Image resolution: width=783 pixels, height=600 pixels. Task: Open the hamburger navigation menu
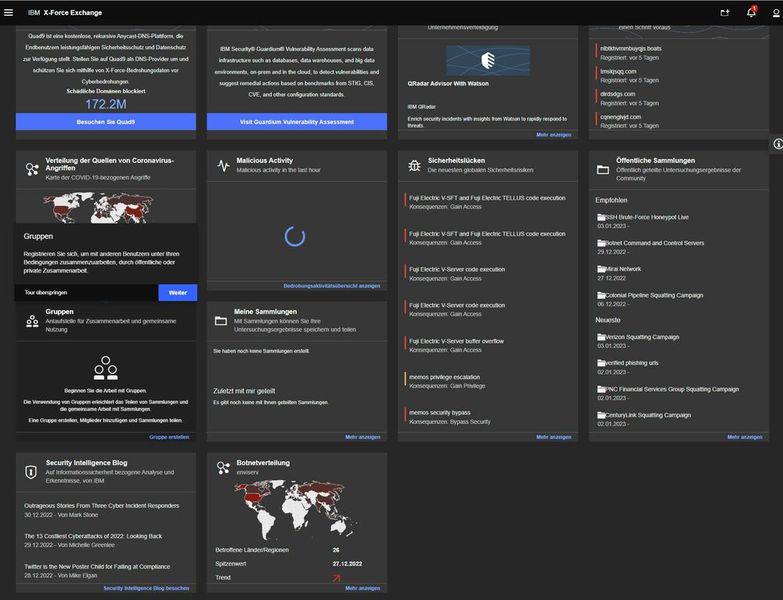coord(8,12)
